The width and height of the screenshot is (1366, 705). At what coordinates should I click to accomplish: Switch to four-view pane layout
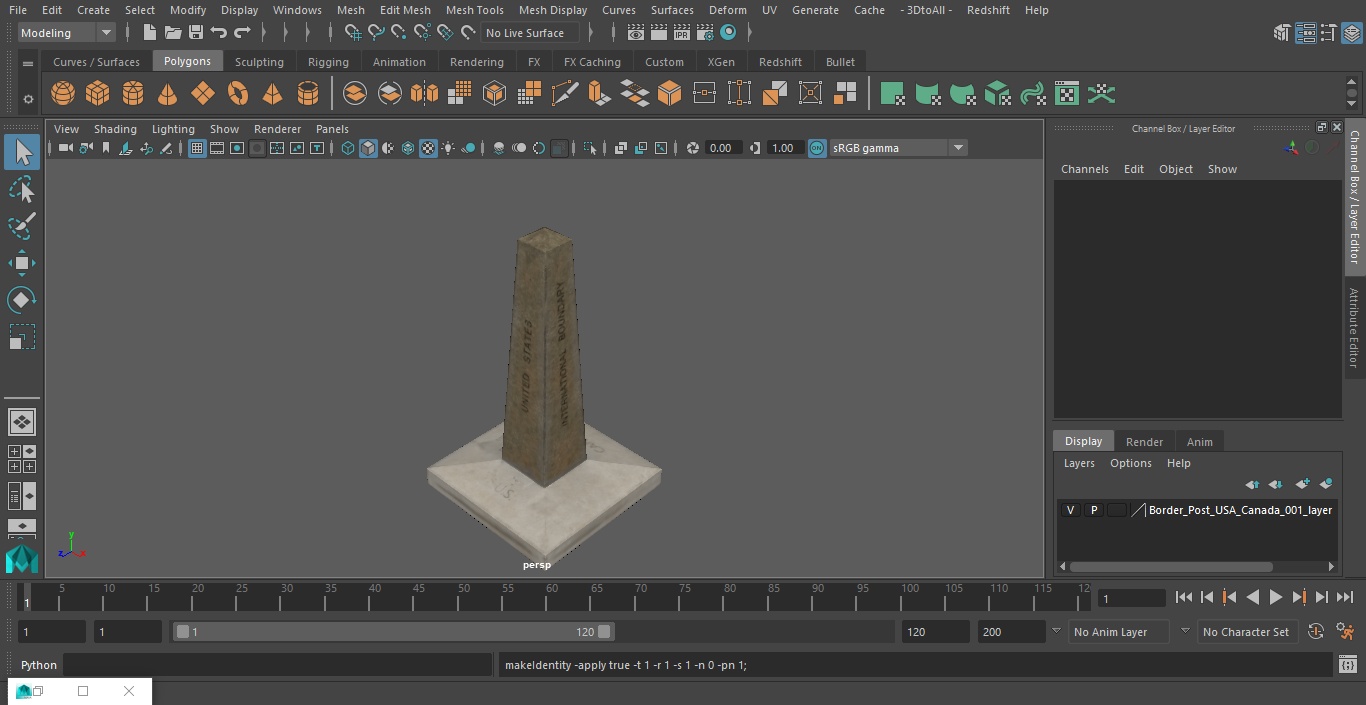[x=22, y=459]
